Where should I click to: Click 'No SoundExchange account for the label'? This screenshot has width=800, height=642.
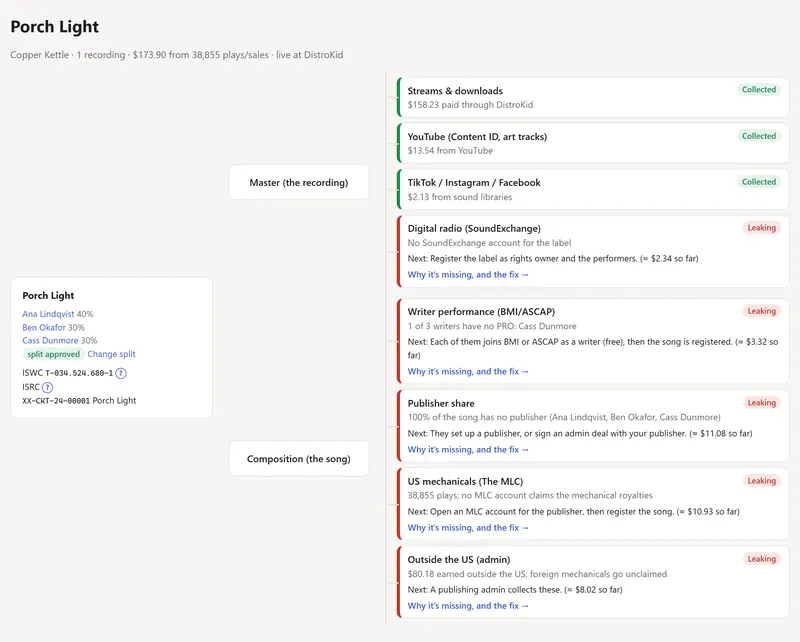pyautogui.click(x=489, y=243)
